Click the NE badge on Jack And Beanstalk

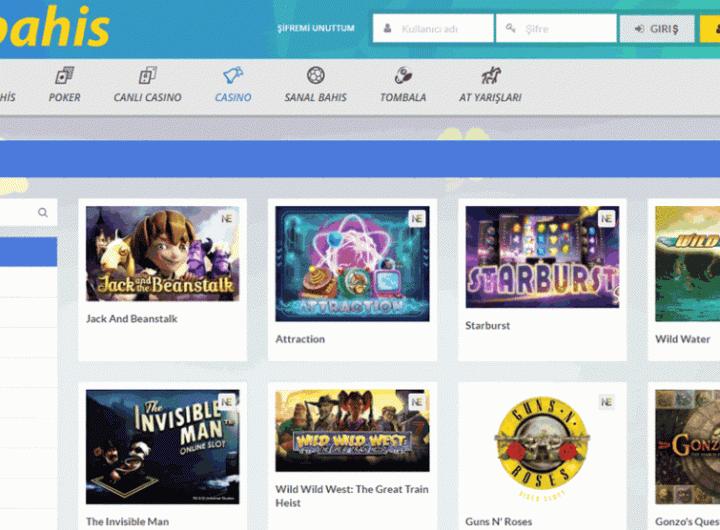click(x=226, y=219)
